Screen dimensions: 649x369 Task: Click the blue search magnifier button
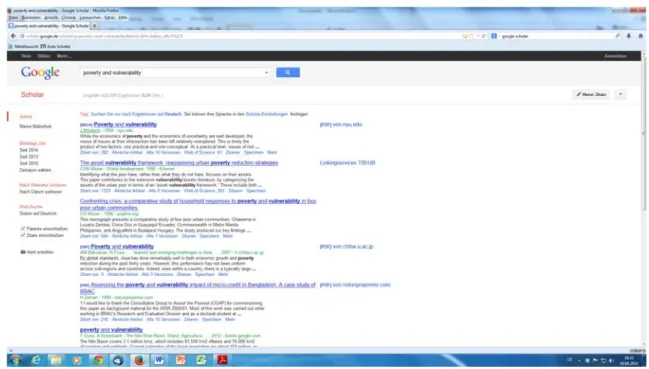point(288,72)
